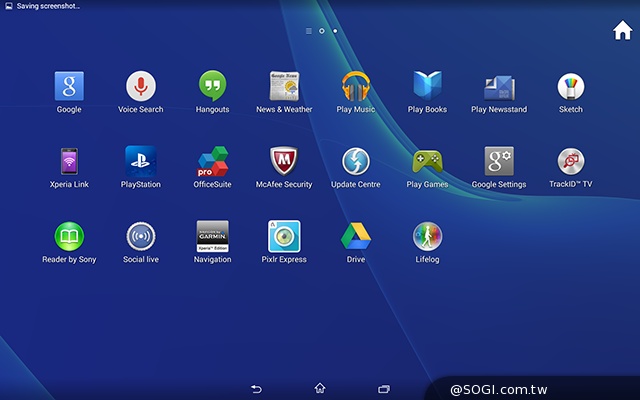Open the Lifelog app
The image size is (640, 400).
(x=427, y=236)
